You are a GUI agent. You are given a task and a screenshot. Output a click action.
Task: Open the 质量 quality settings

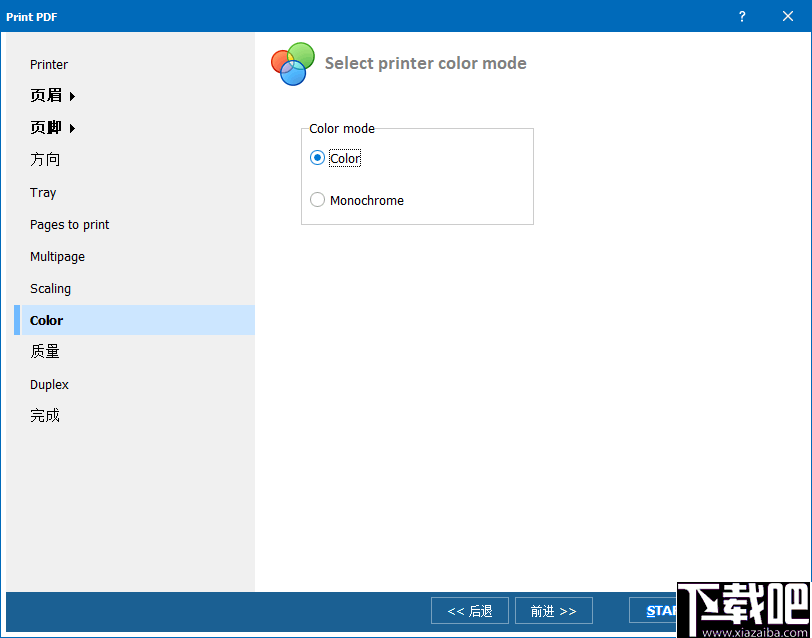point(44,352)
